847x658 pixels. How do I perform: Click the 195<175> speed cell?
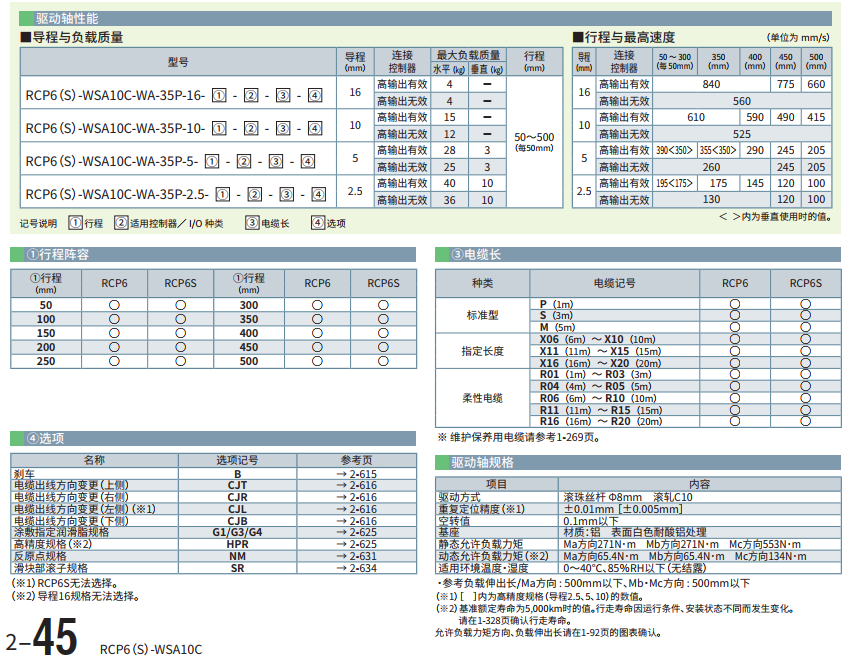pos(675,183)
